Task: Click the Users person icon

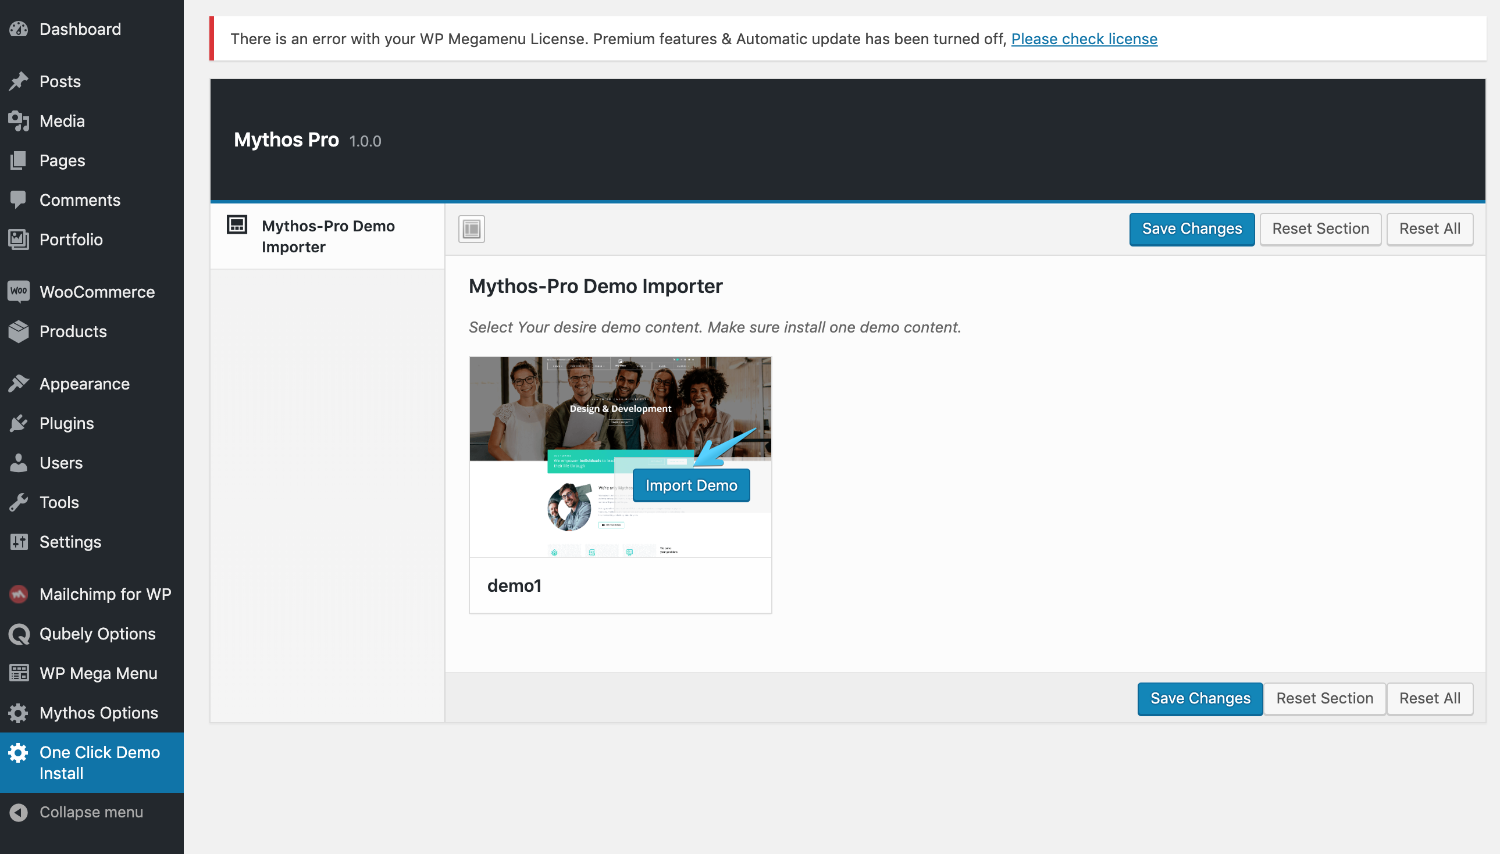Action: 18,462
